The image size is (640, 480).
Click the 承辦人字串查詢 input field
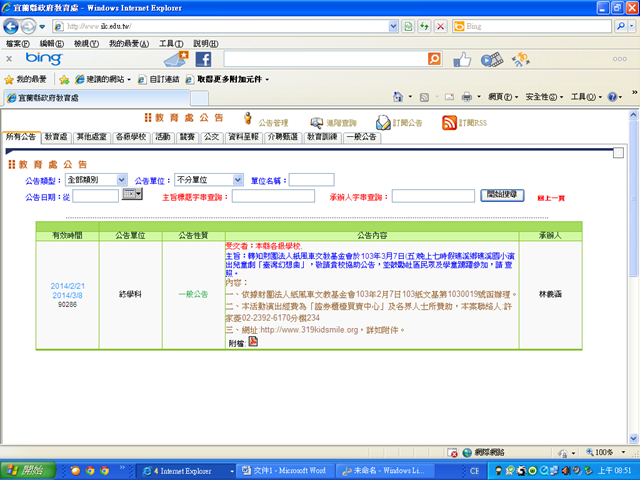point(433,196)
